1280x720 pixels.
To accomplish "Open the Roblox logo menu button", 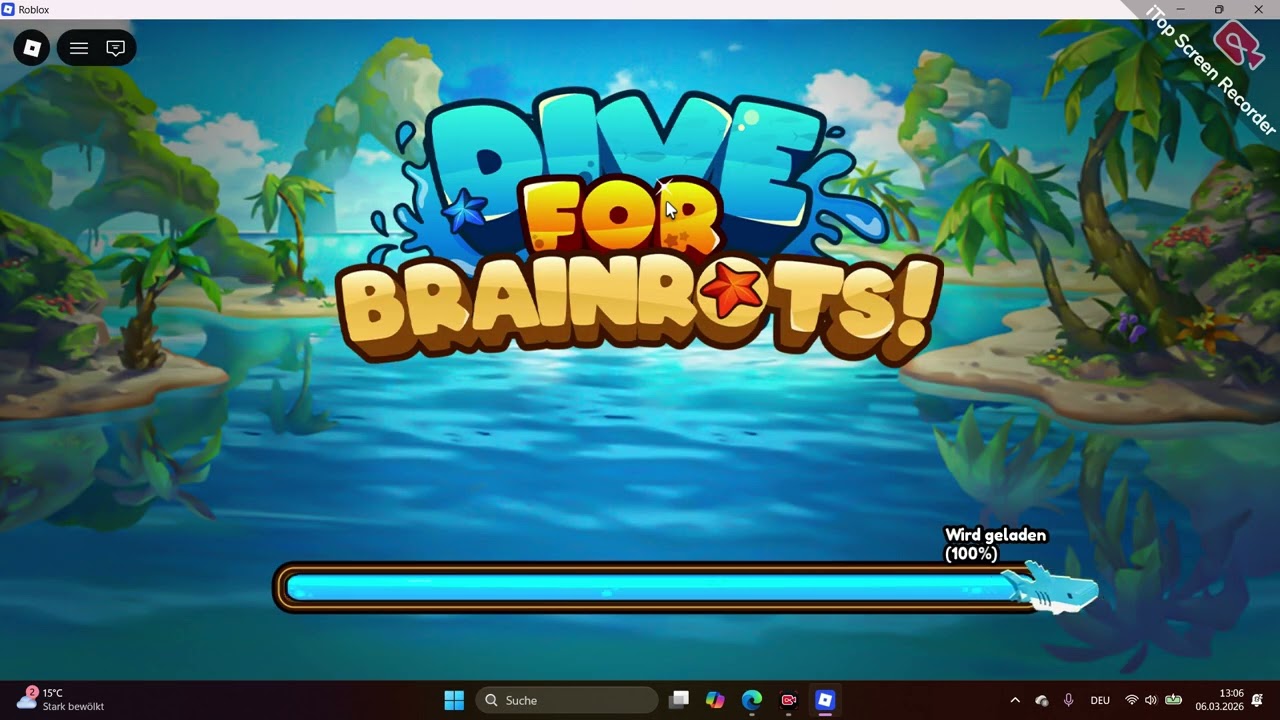I will [32, 48].
